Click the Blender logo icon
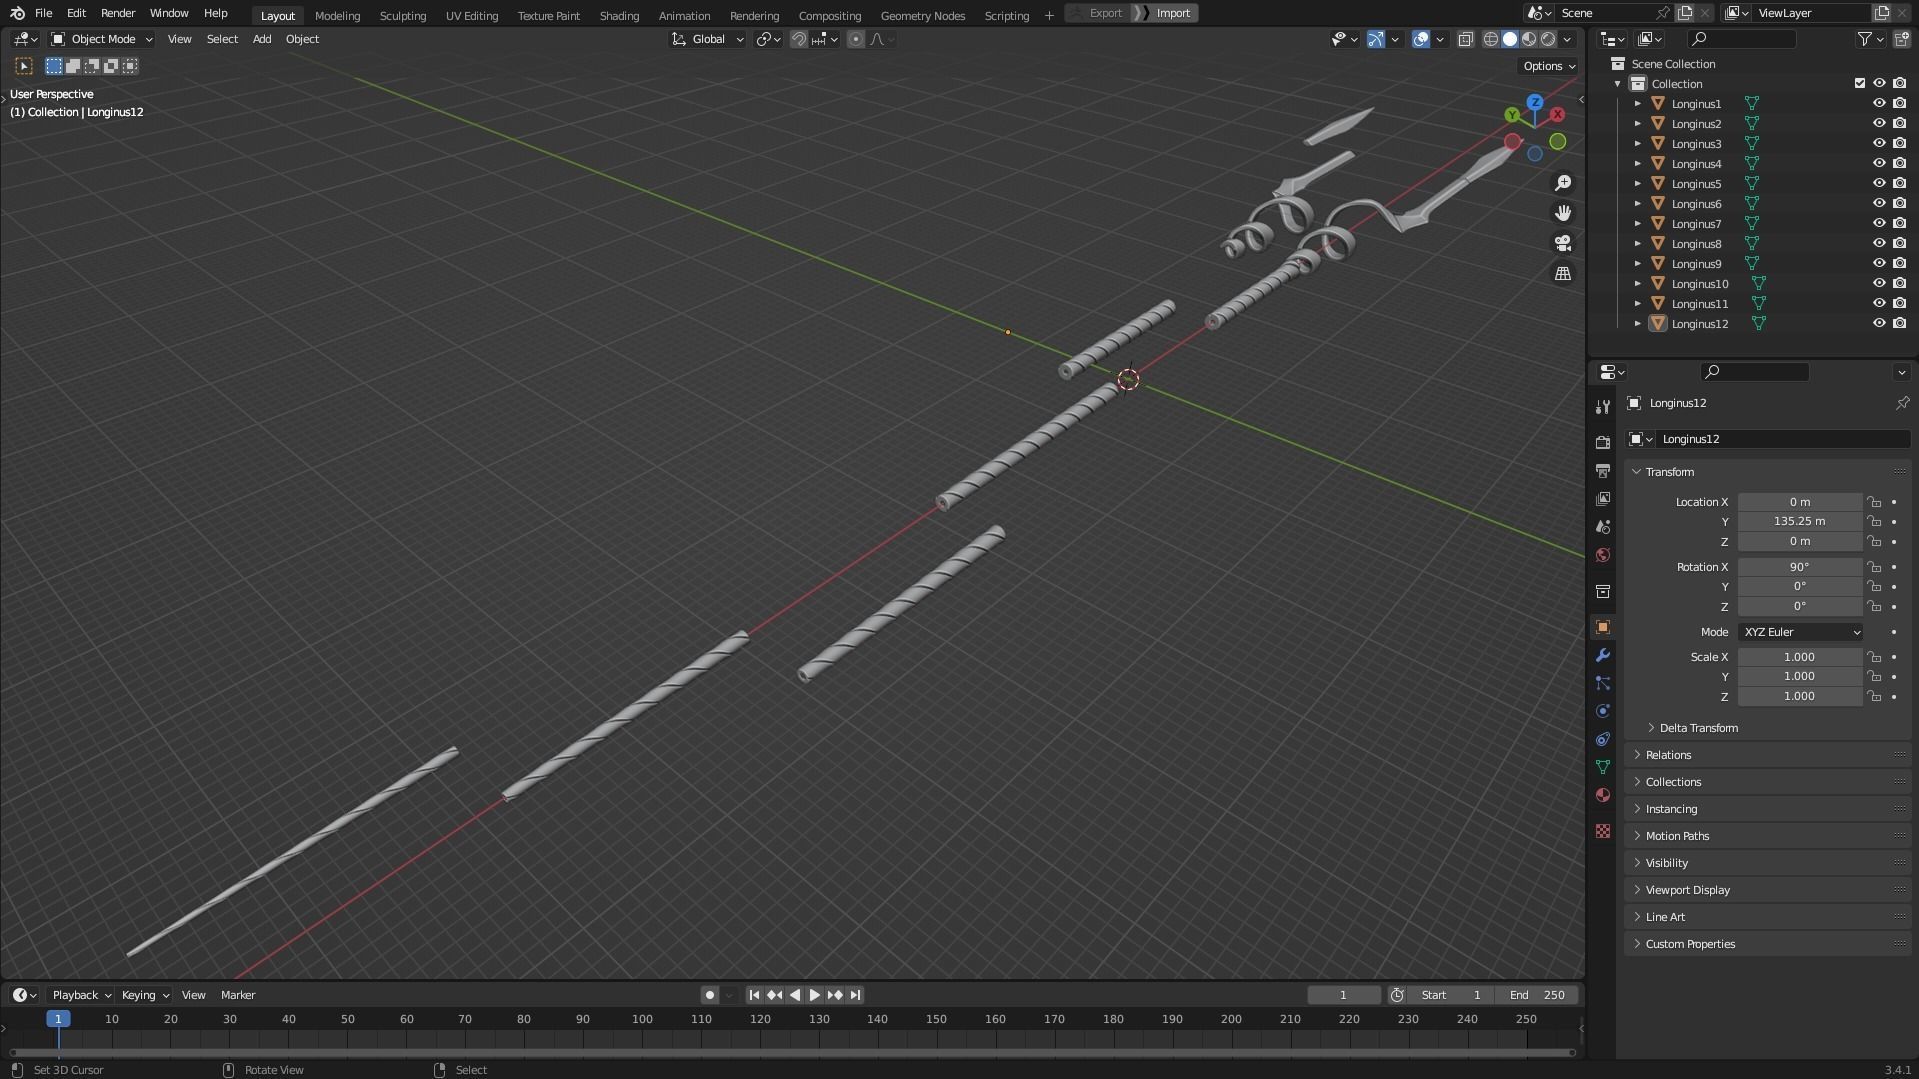 (x=17, y=13)
